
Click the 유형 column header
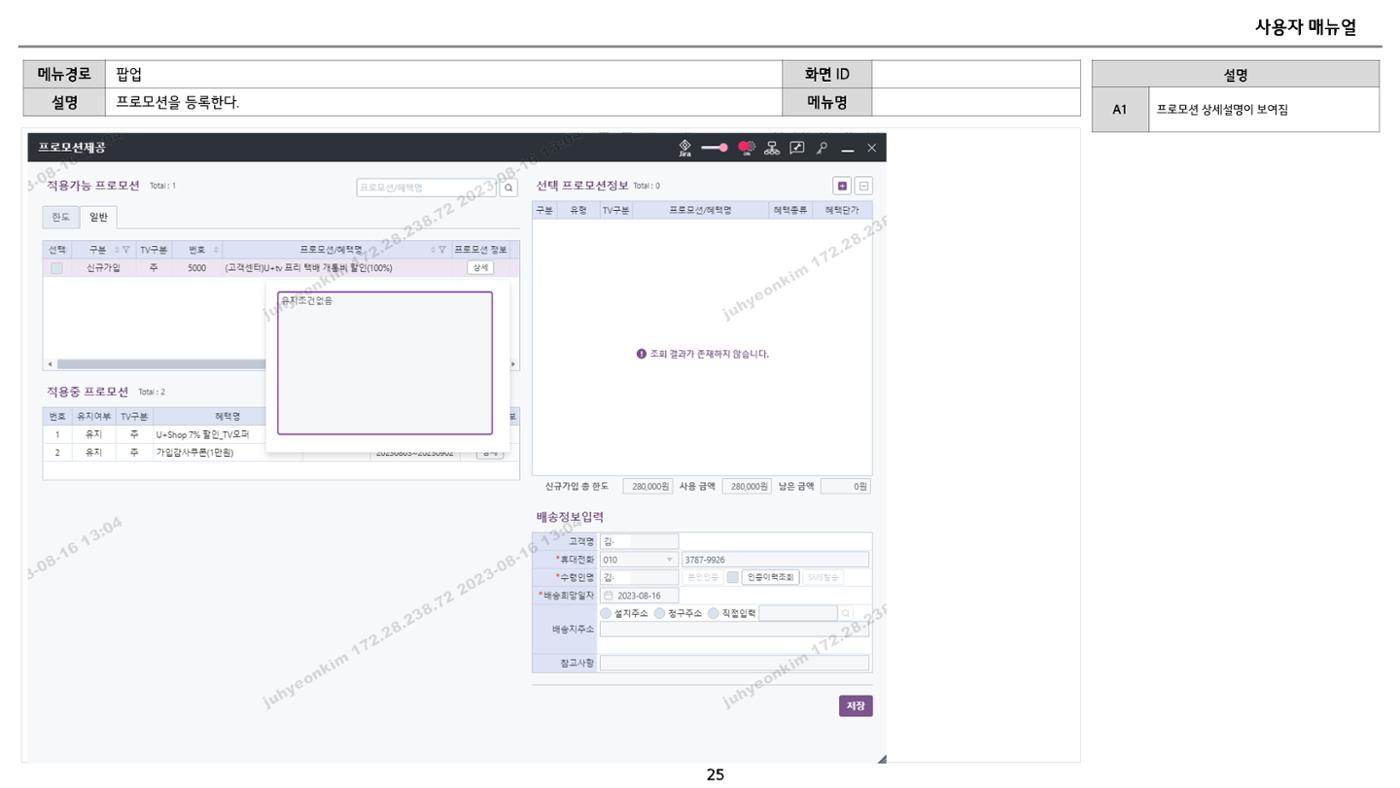point(578,211)
